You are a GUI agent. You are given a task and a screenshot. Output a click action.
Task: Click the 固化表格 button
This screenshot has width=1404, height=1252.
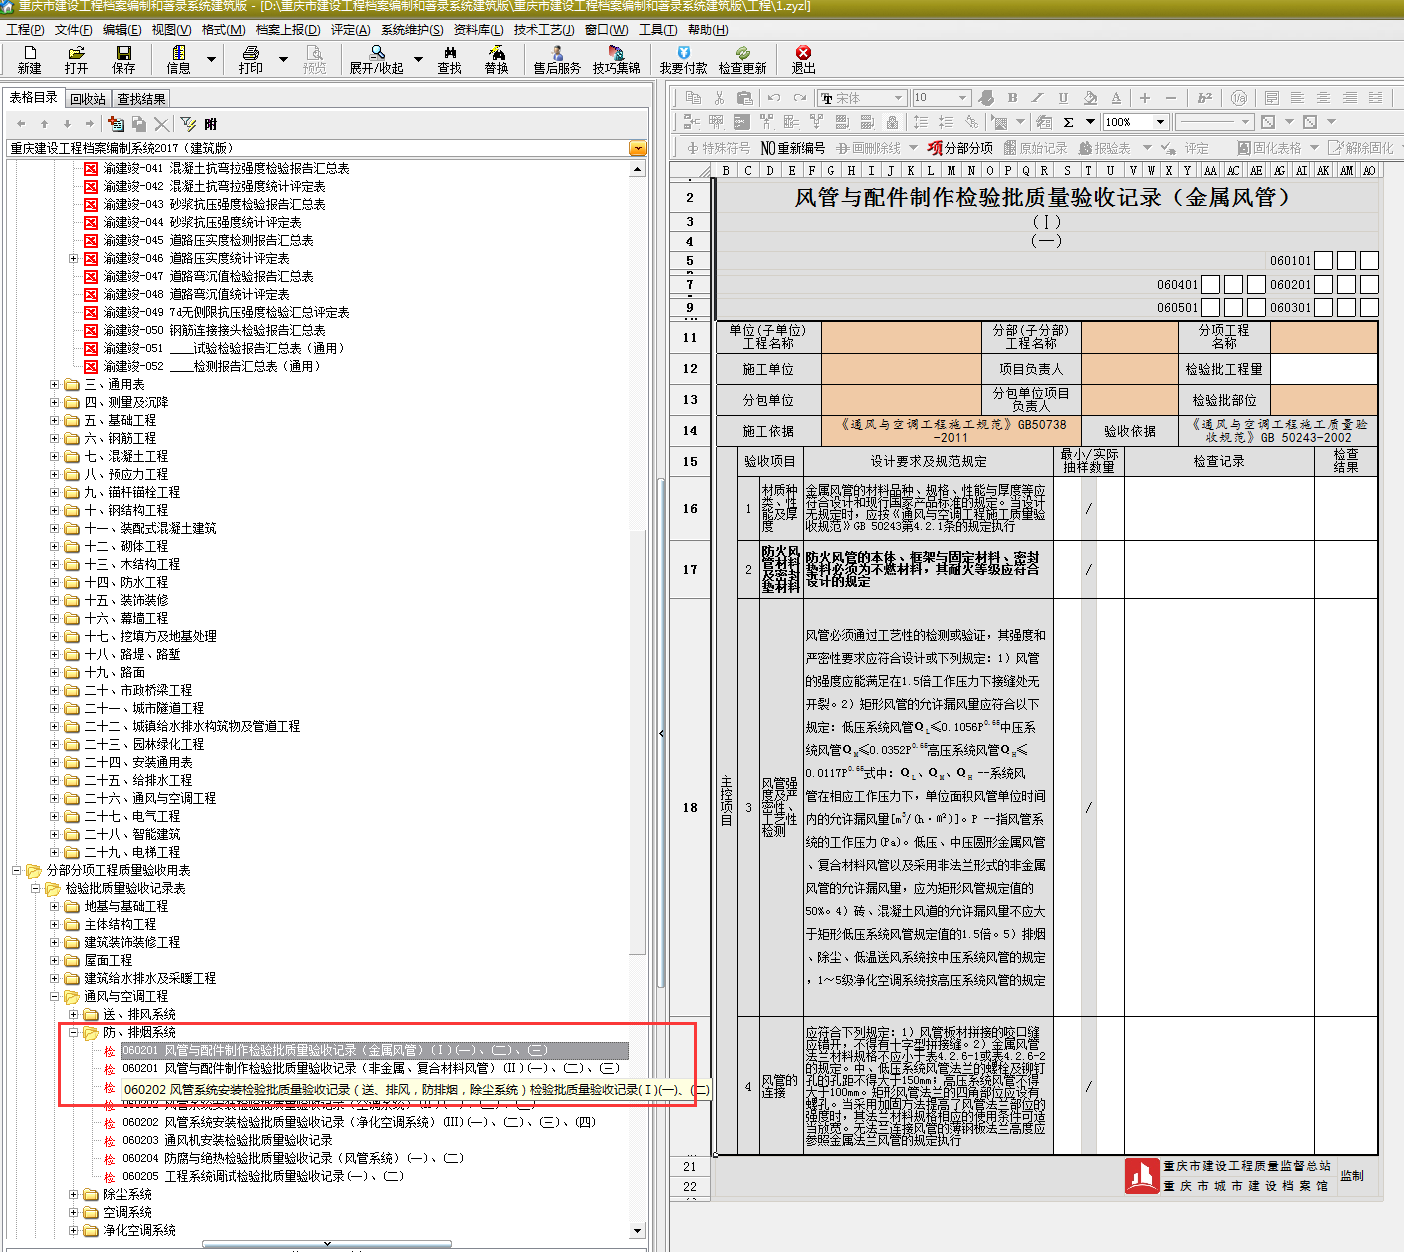click(x=1270, y=148)
